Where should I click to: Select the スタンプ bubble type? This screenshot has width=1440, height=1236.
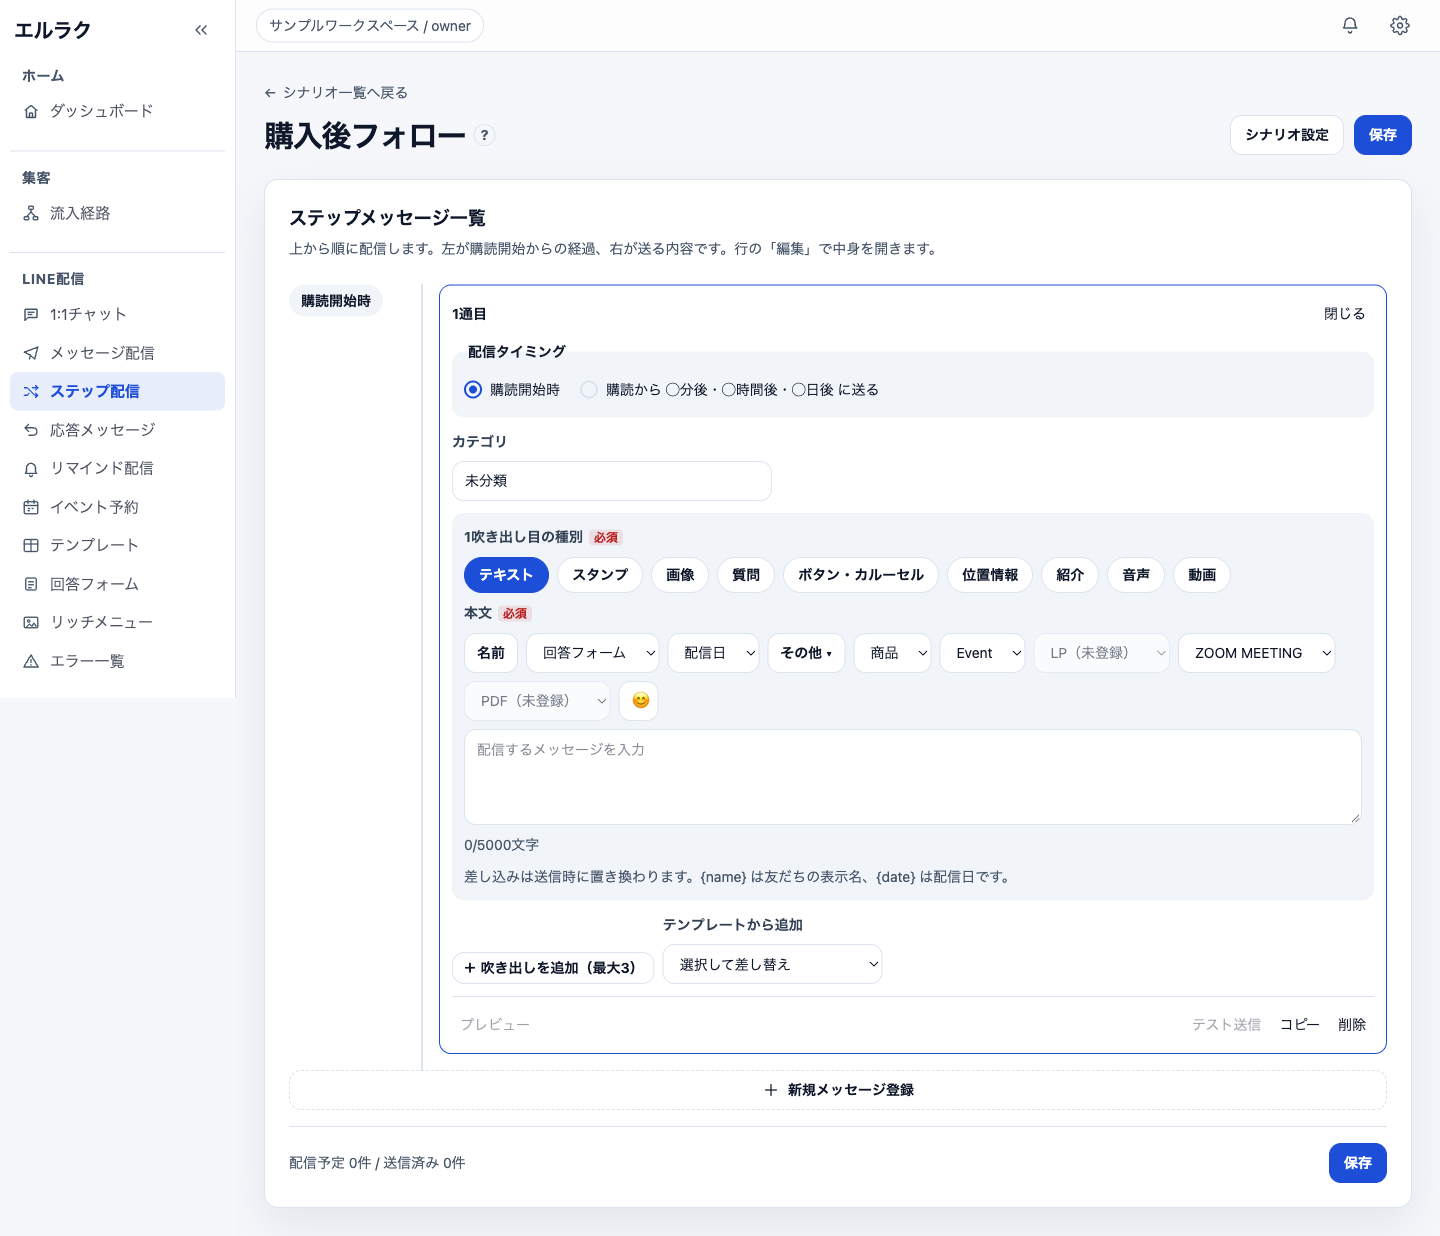coord(600,575)
